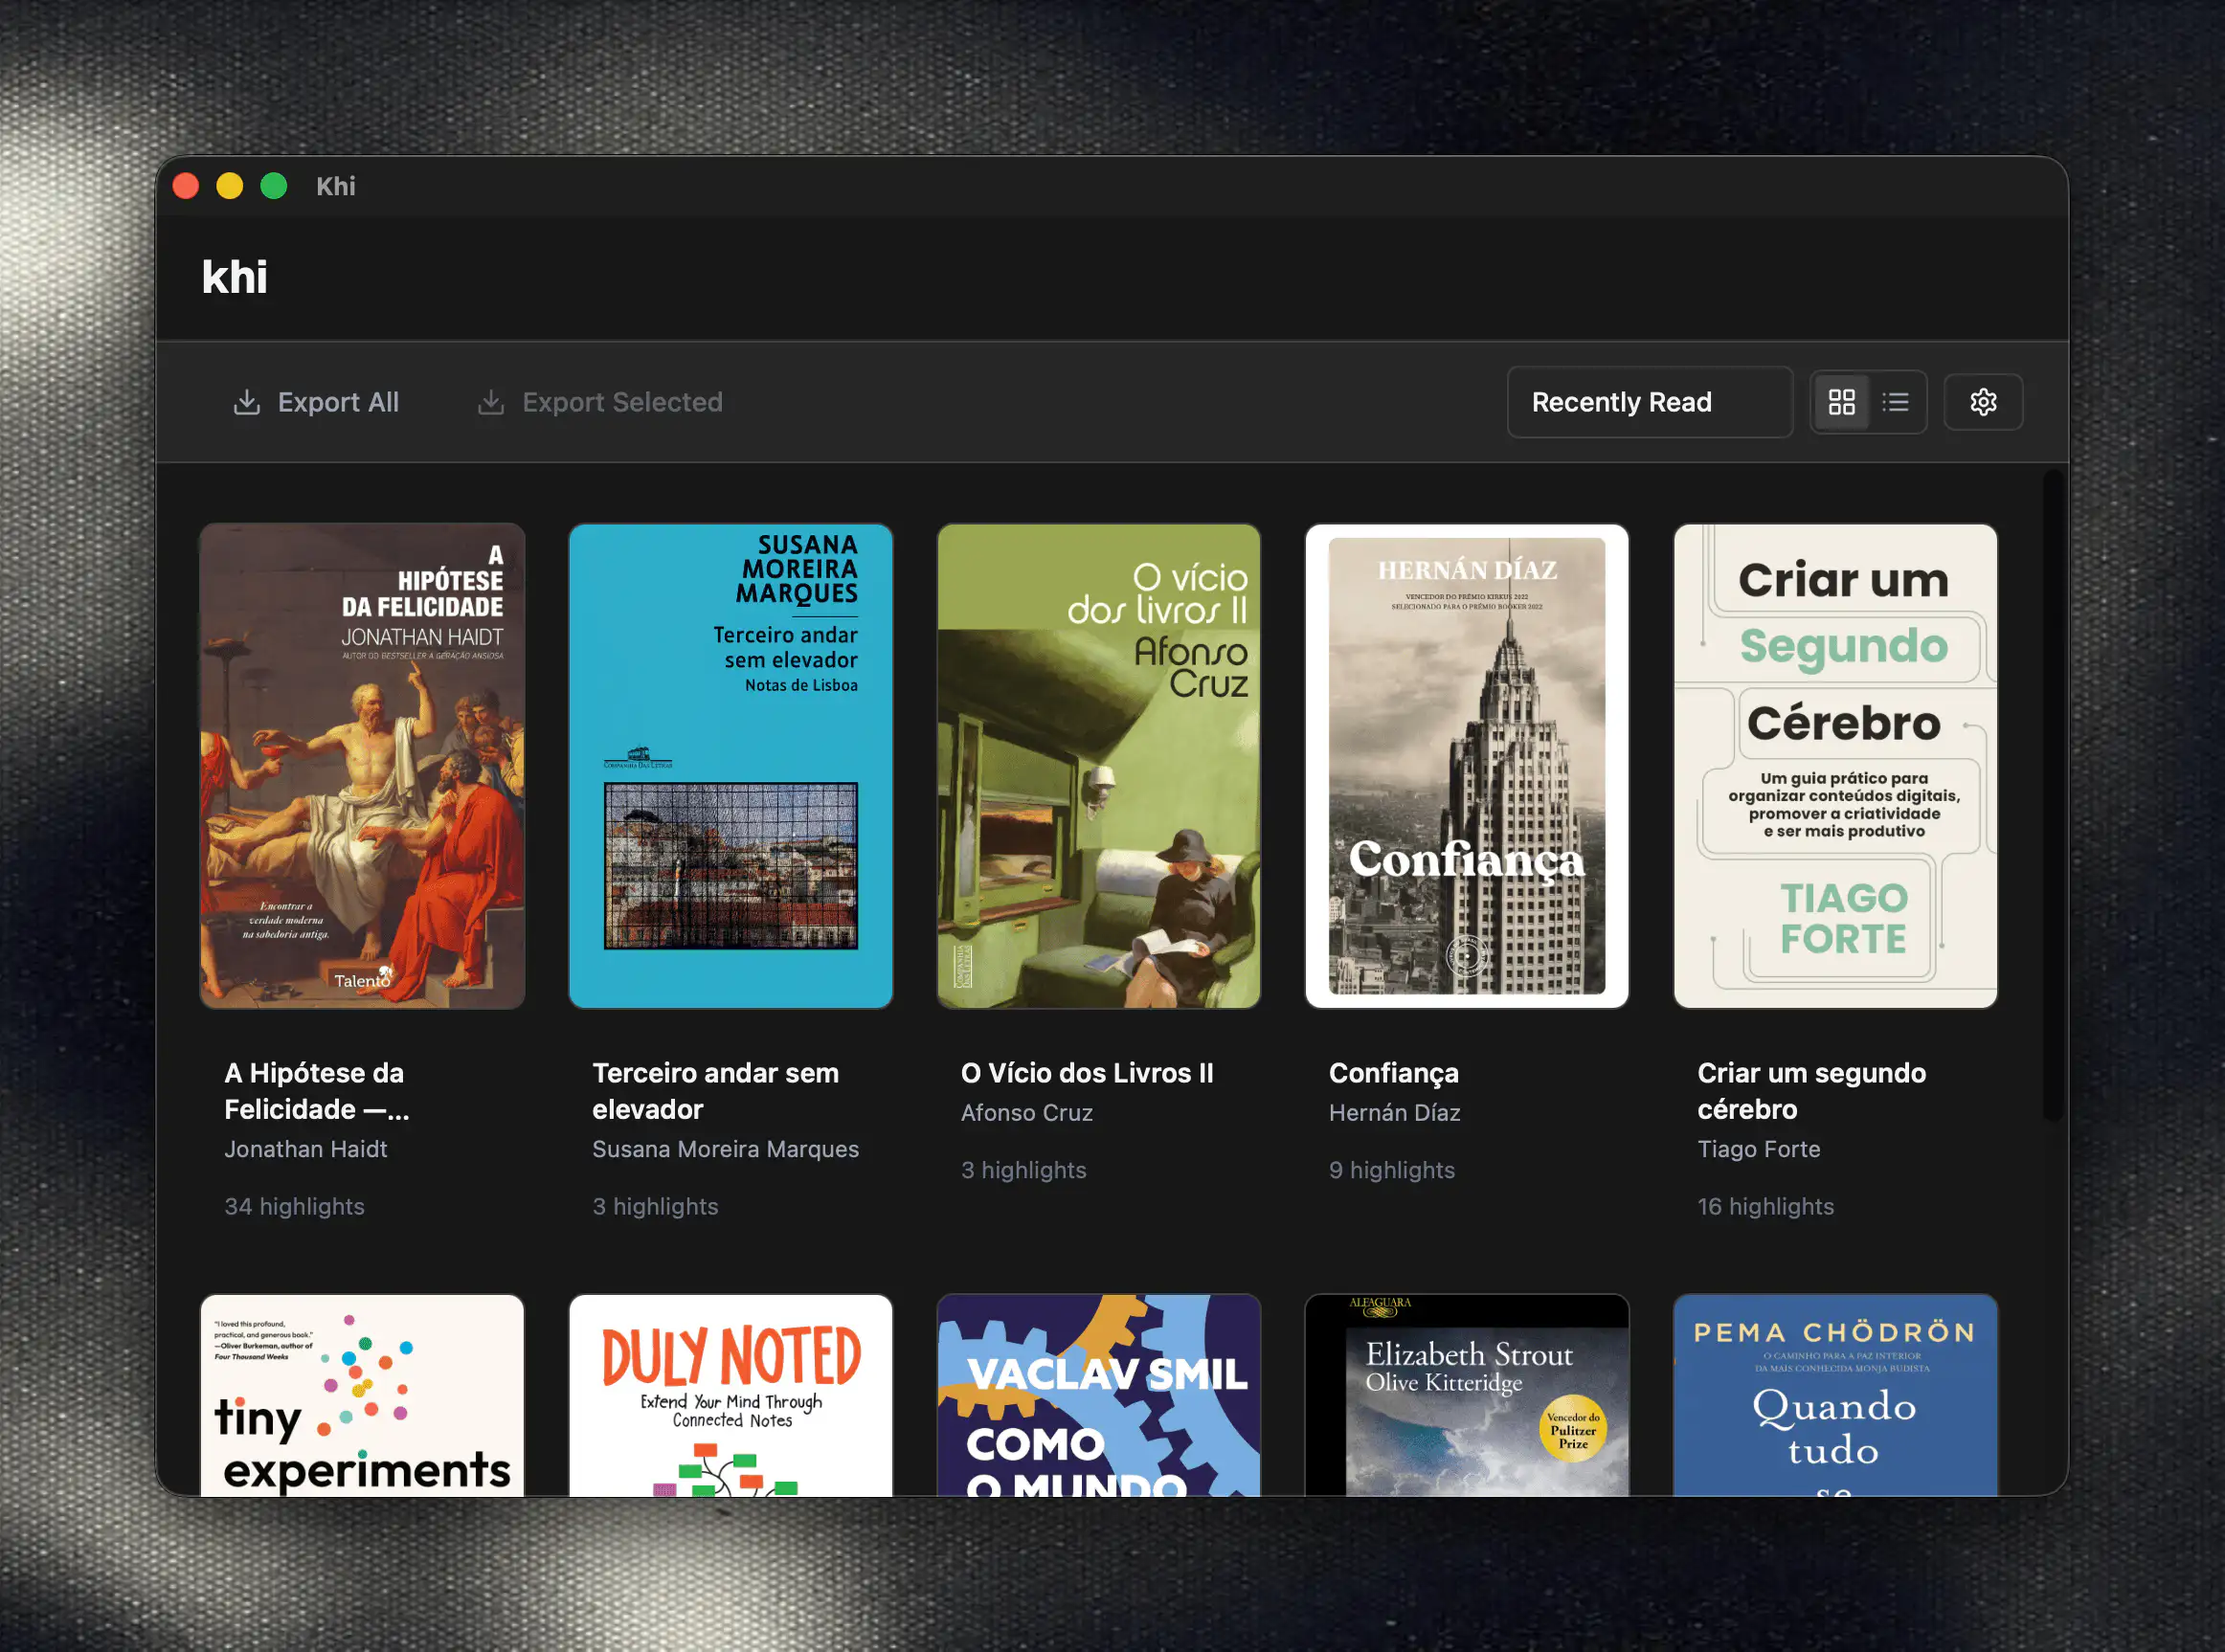Screen dimensions: 2225x1652
Task: Open the Olive Kitteridge book cover
Action: (1466, 1395)
